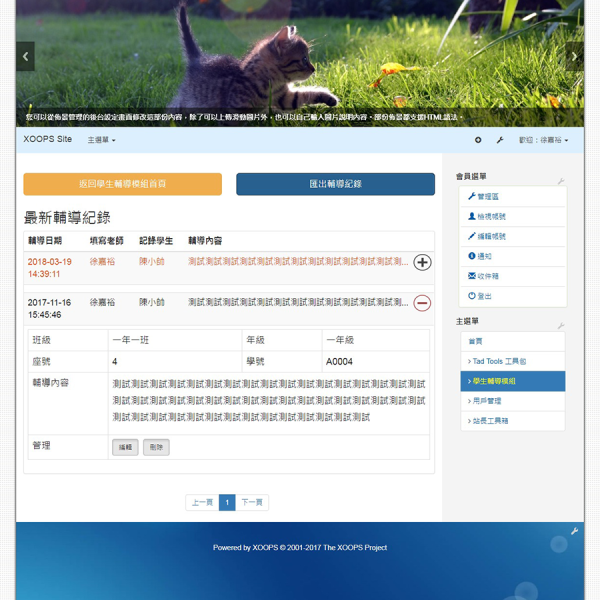Click 上一頁 pagination link

202,502
